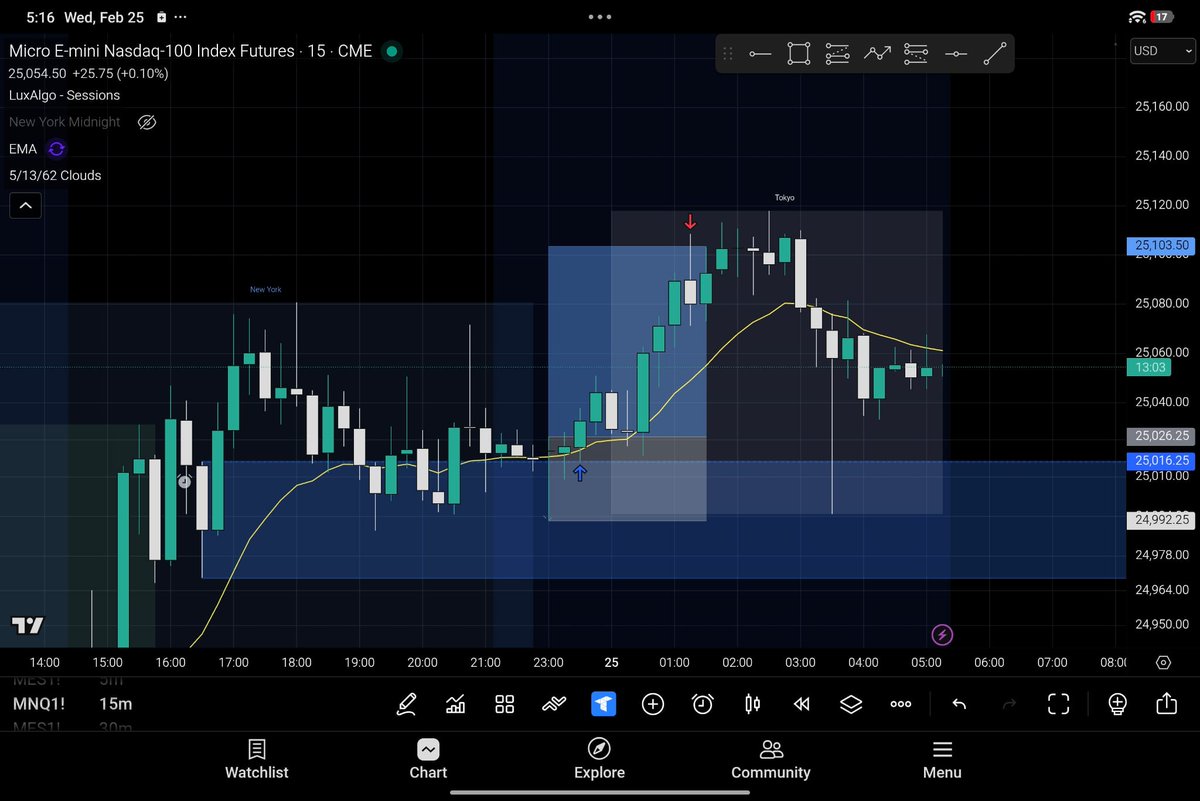This screenshot has height=801, width=1200.
Task: Open more options three-dots icon
Action: (x=901, y=704)
